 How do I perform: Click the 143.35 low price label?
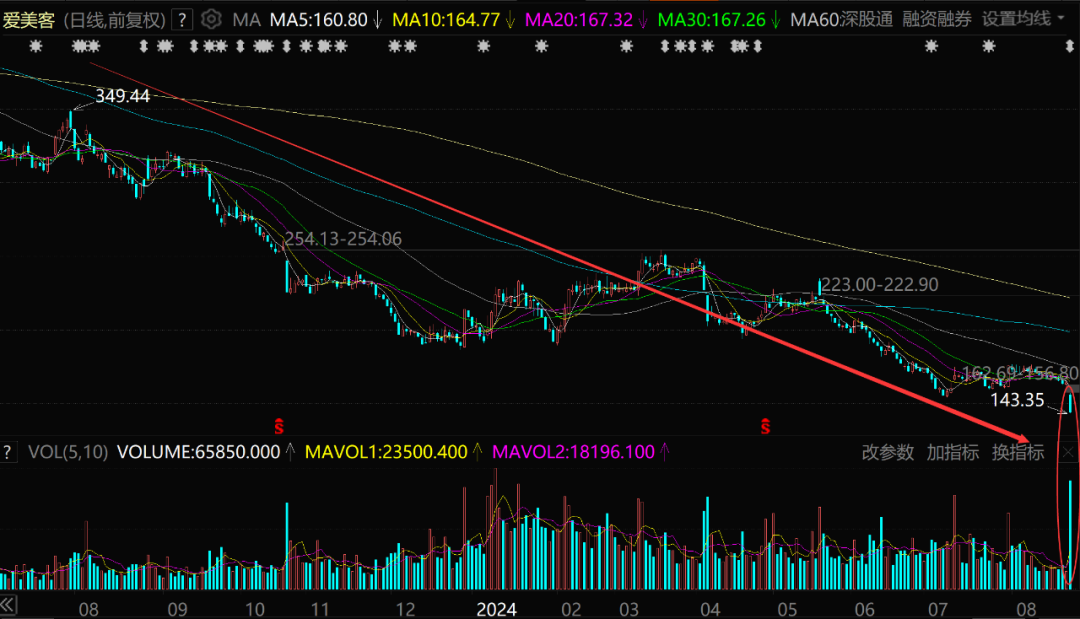[x=1017, y=400]
